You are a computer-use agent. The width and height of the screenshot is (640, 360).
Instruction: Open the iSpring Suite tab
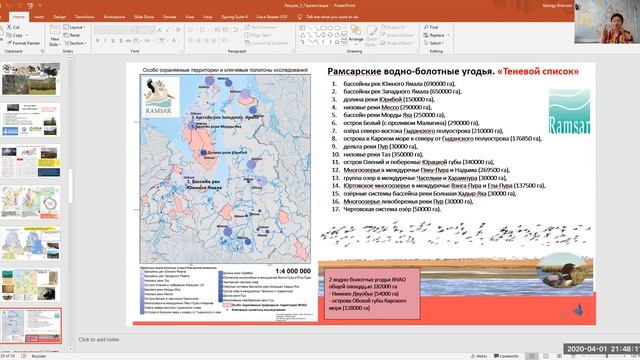click(x=234, y=17)
